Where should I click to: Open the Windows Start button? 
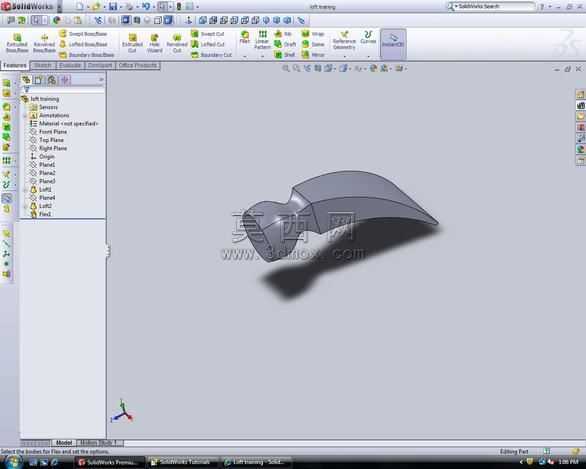(13, 462)
